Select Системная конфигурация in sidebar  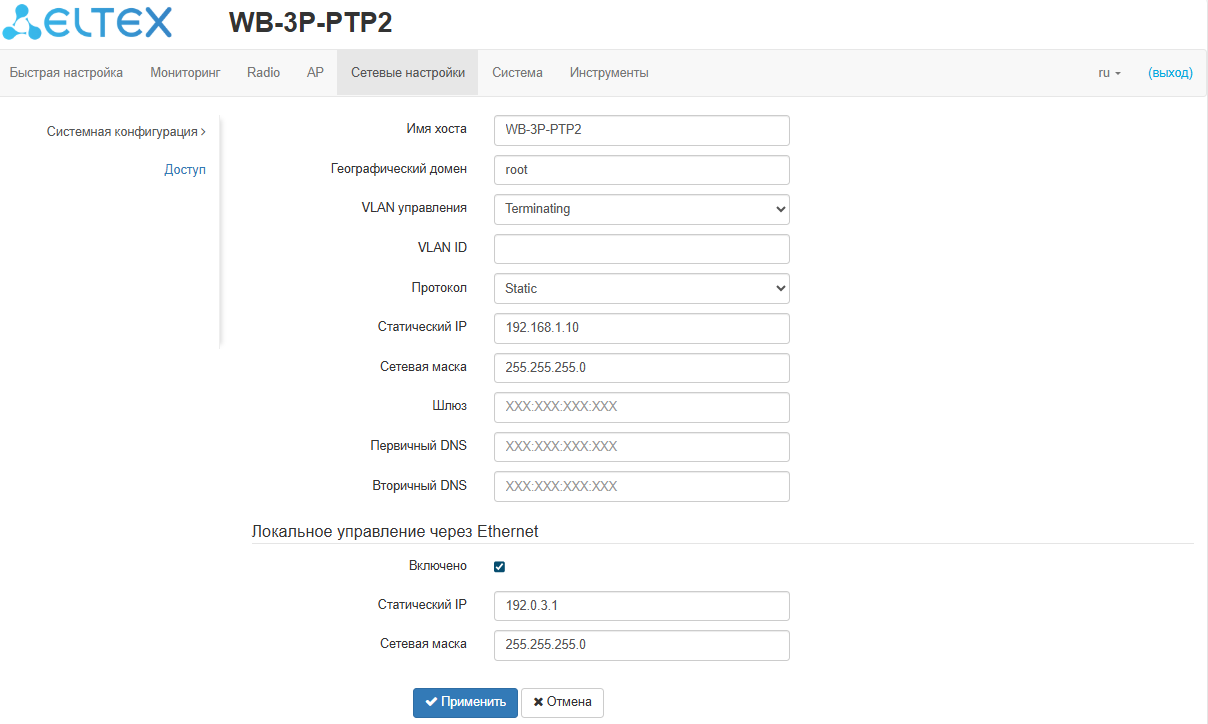click(126, 131)
